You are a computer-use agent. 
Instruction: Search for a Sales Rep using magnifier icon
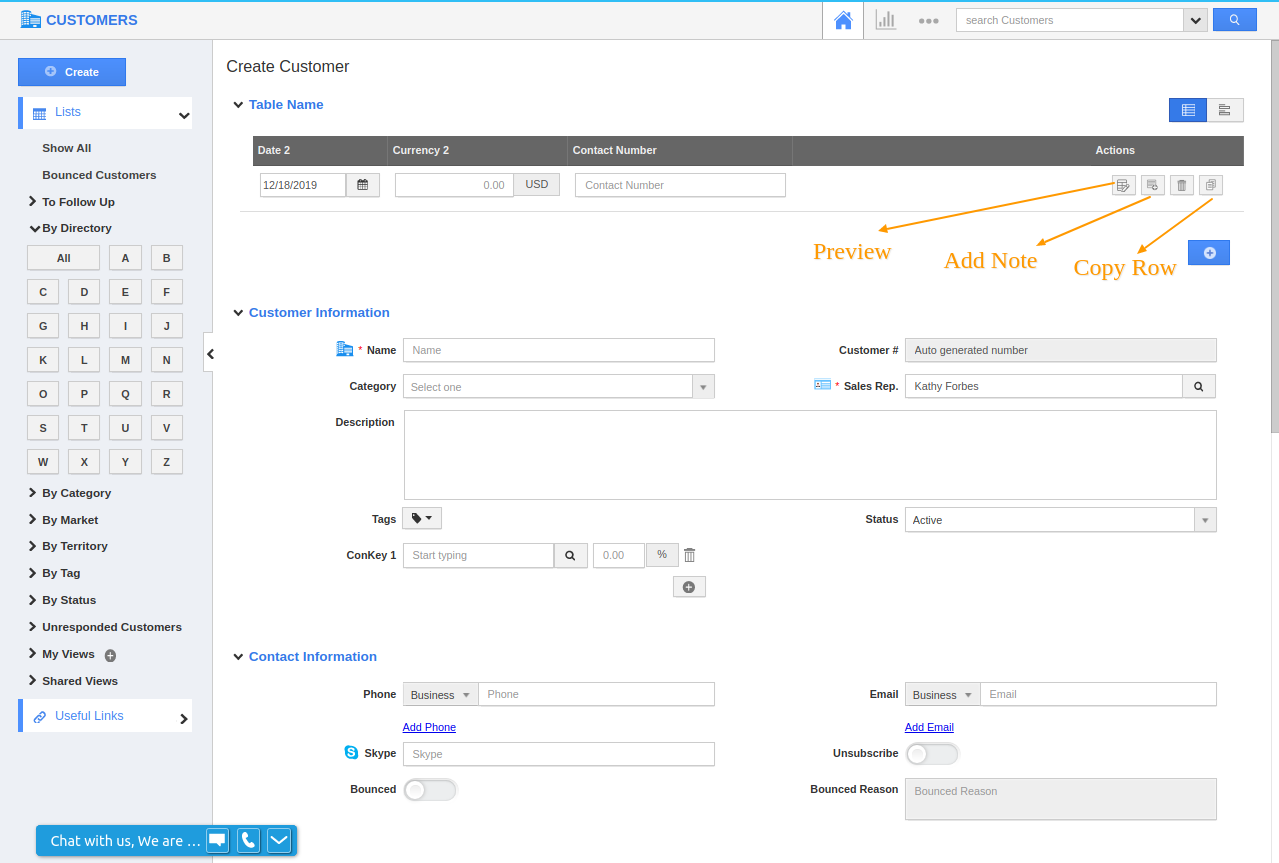(1198, 385)
